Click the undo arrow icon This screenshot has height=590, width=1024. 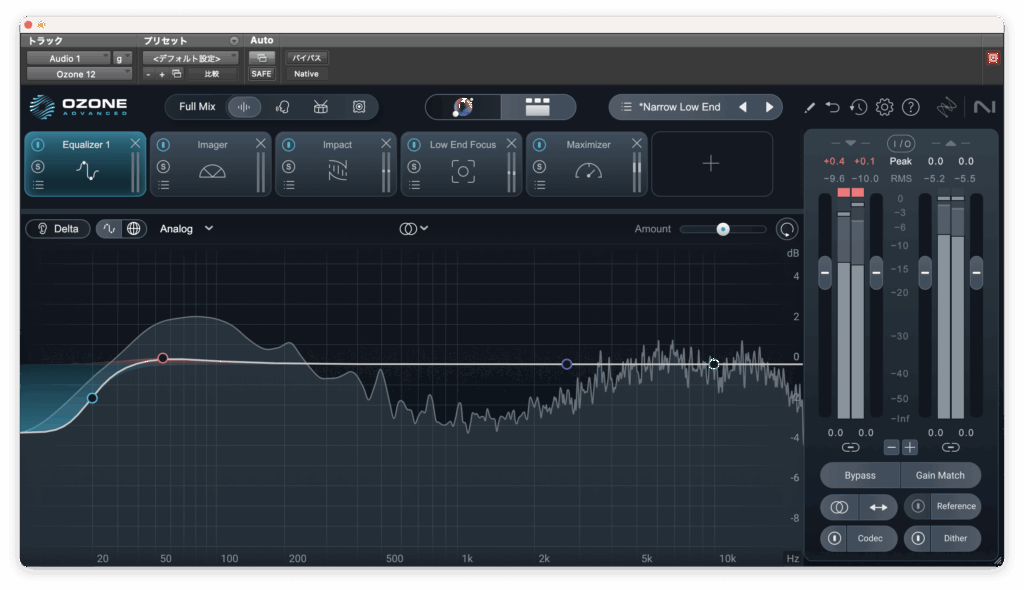[833, 107]
